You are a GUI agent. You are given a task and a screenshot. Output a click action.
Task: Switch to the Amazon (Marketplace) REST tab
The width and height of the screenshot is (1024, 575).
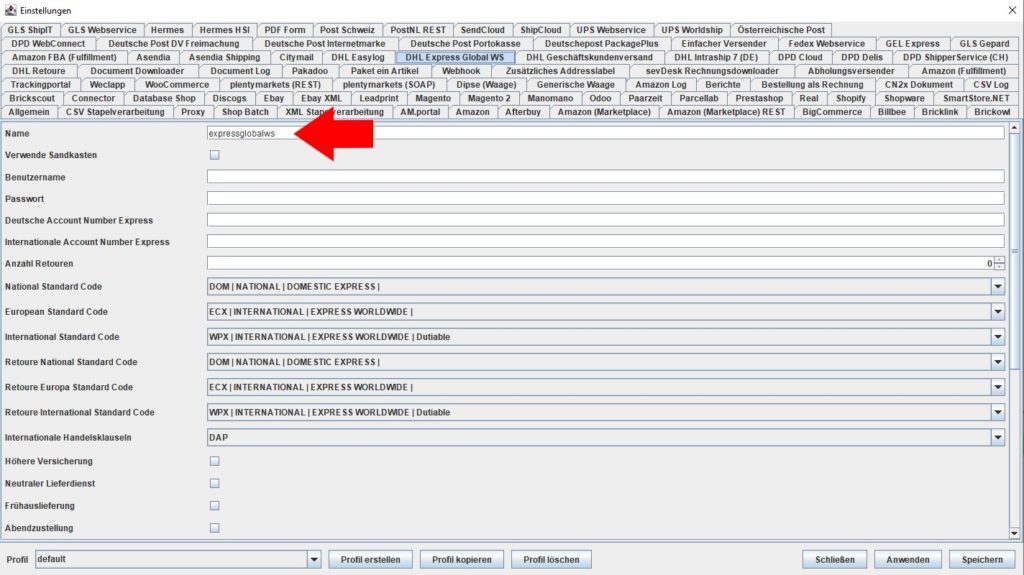pyautogui.click(x=726, y=112)
